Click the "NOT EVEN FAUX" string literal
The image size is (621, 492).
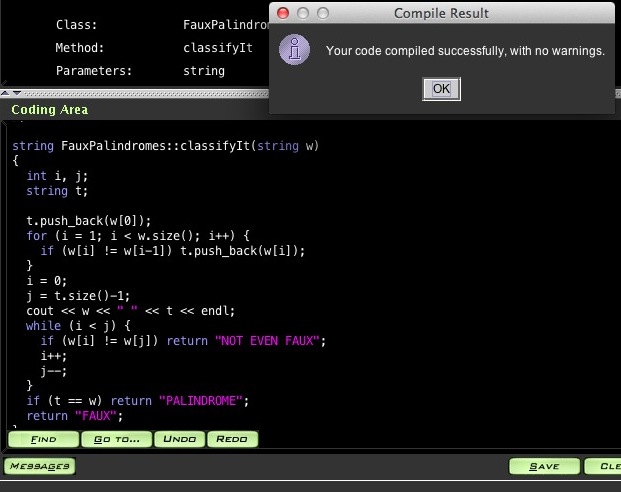click(270, 341)
